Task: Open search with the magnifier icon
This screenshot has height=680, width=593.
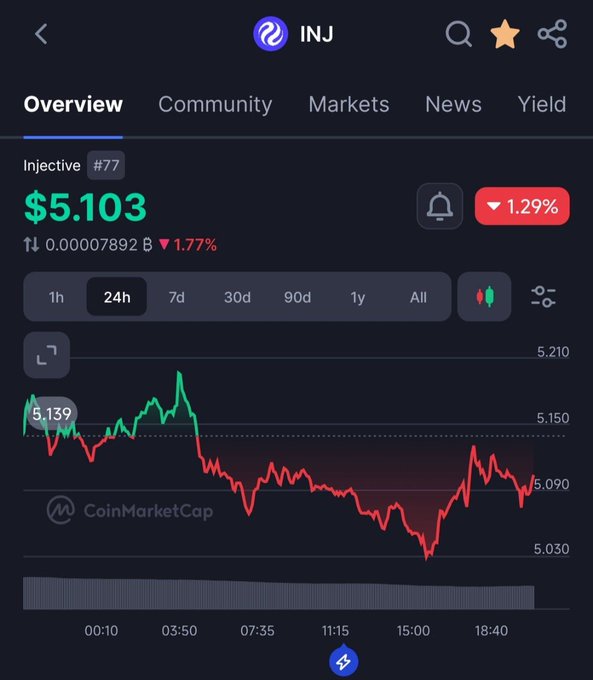Action: pos(459,34)
